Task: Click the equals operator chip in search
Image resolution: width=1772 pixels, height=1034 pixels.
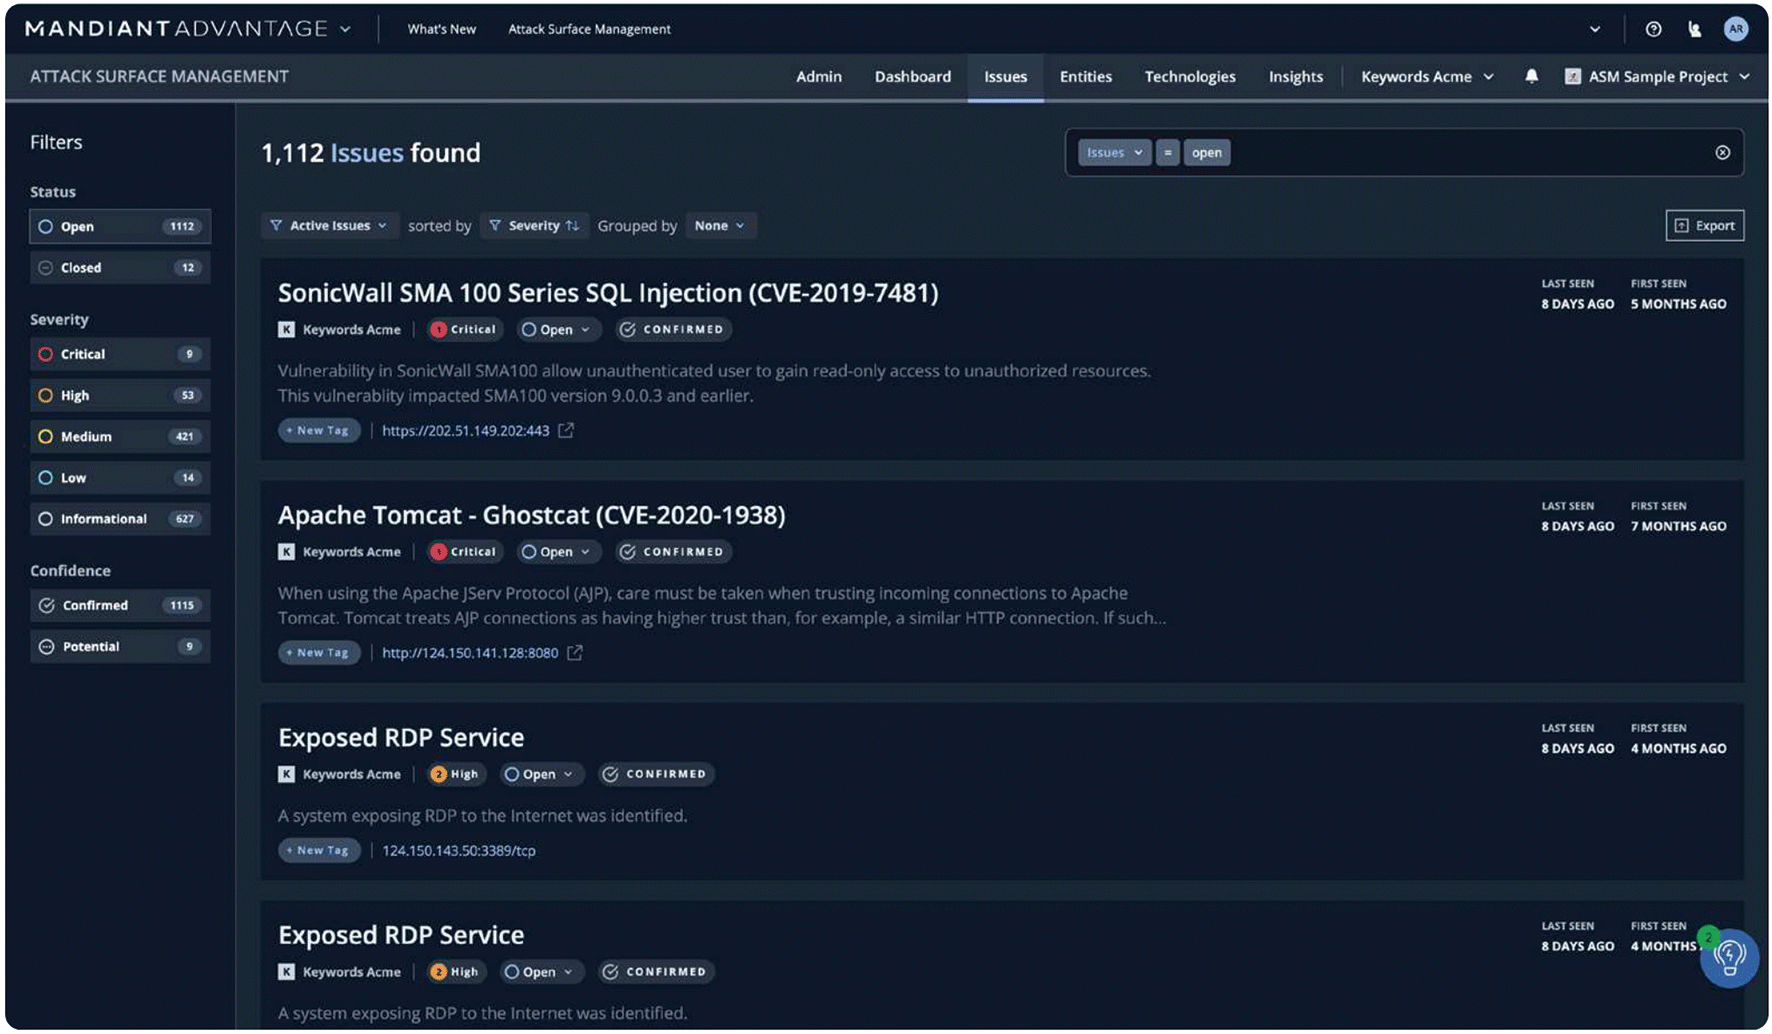Action: pos(1167,152)
